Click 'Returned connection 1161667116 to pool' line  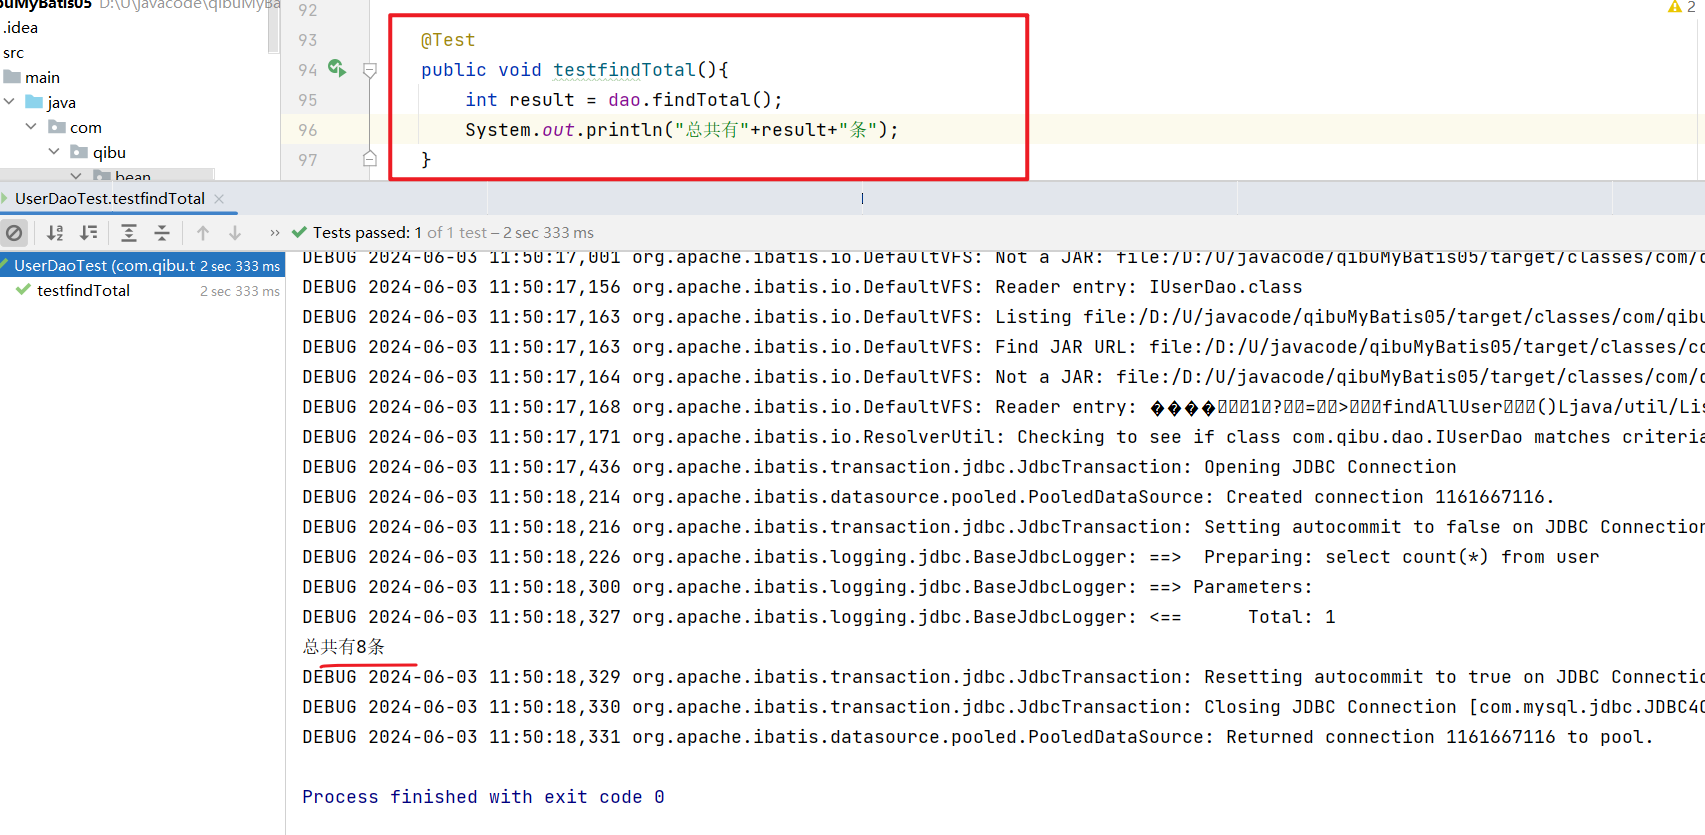pyautogui.click(x=978, y=737)
